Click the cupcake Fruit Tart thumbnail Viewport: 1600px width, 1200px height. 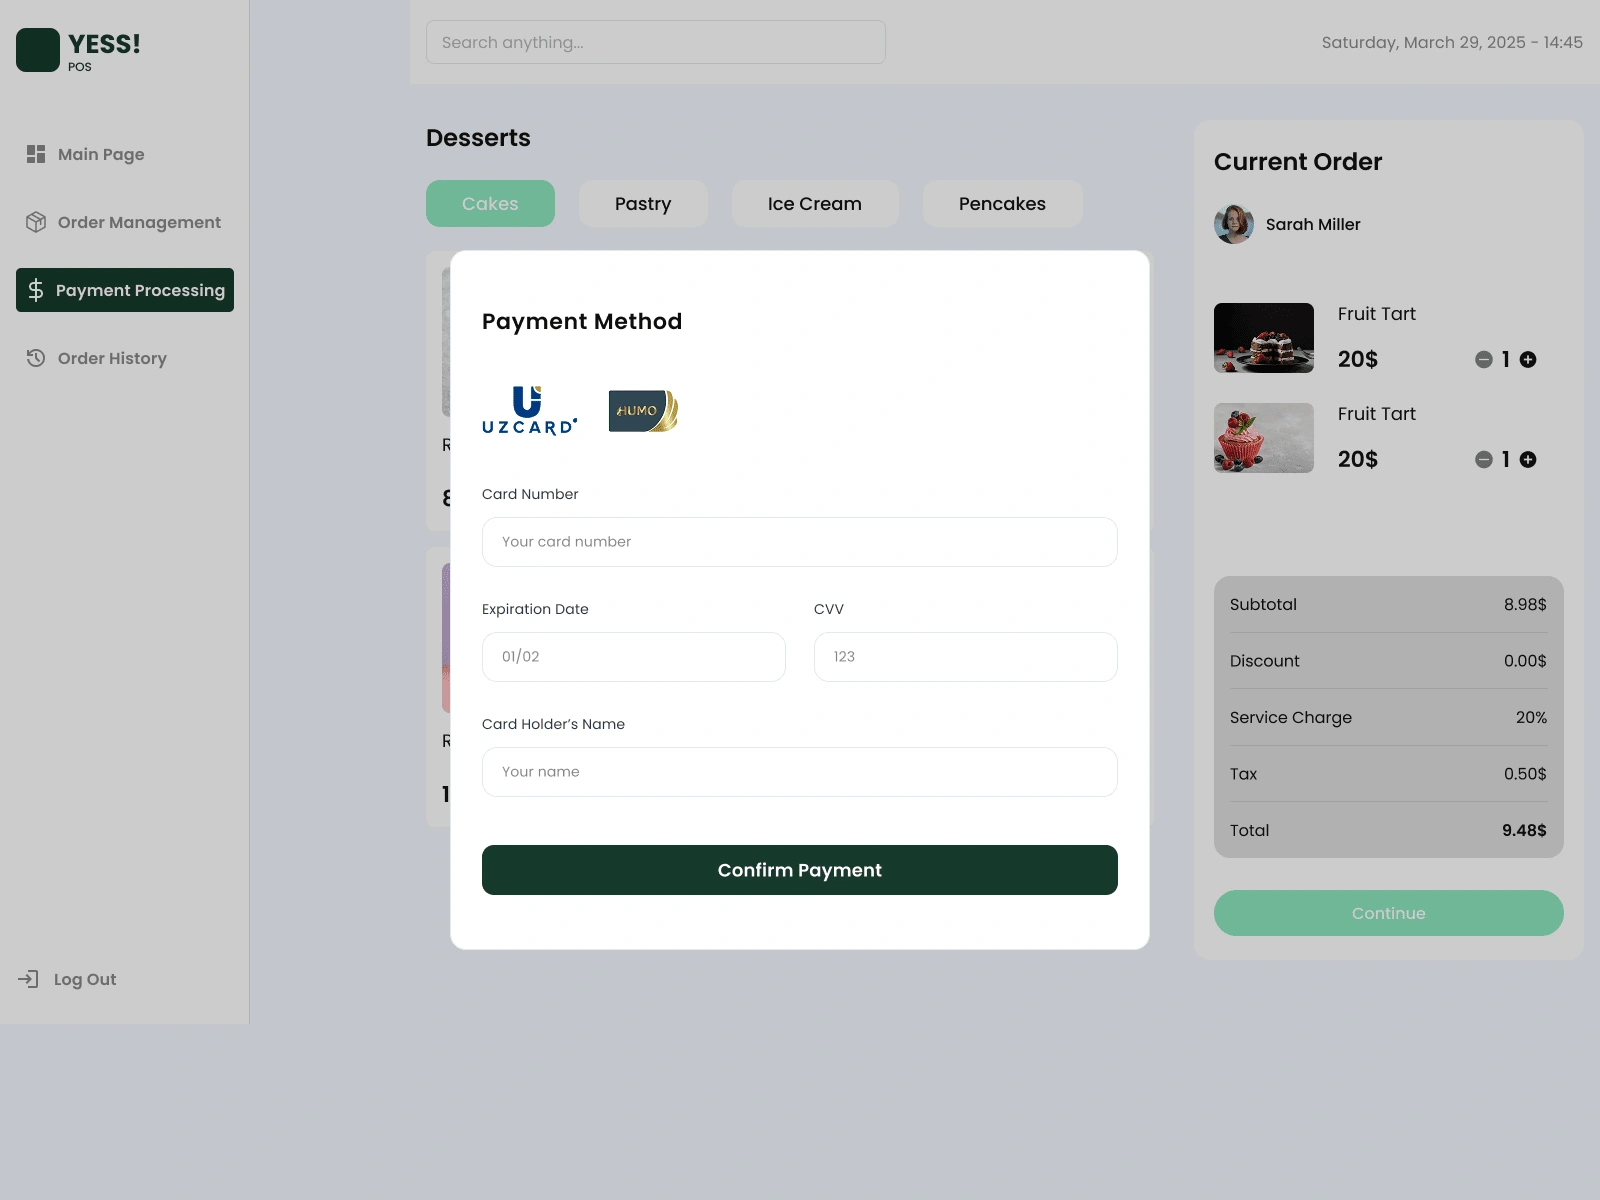(x=1263, y=438)
